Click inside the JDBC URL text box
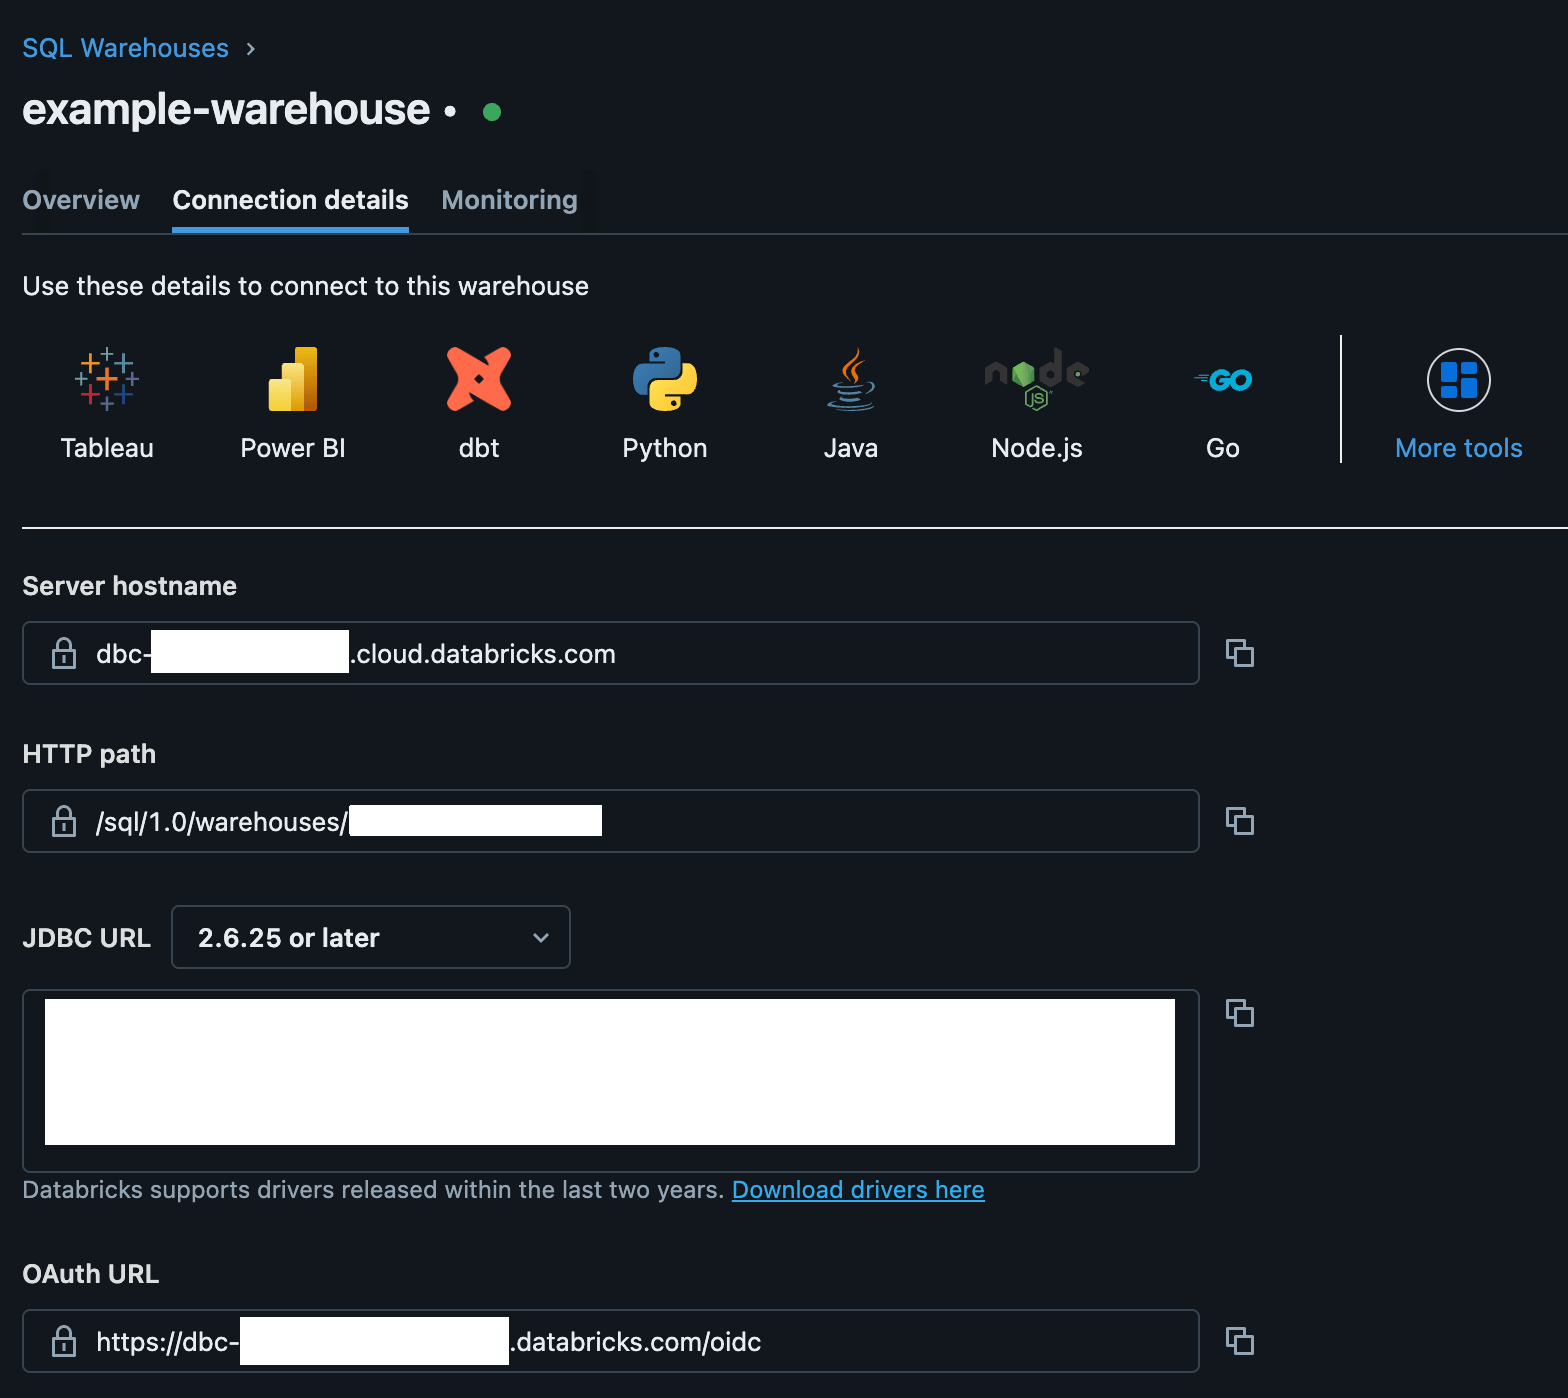Viewport: 1568px width, 1398px height. [611, 1081]
